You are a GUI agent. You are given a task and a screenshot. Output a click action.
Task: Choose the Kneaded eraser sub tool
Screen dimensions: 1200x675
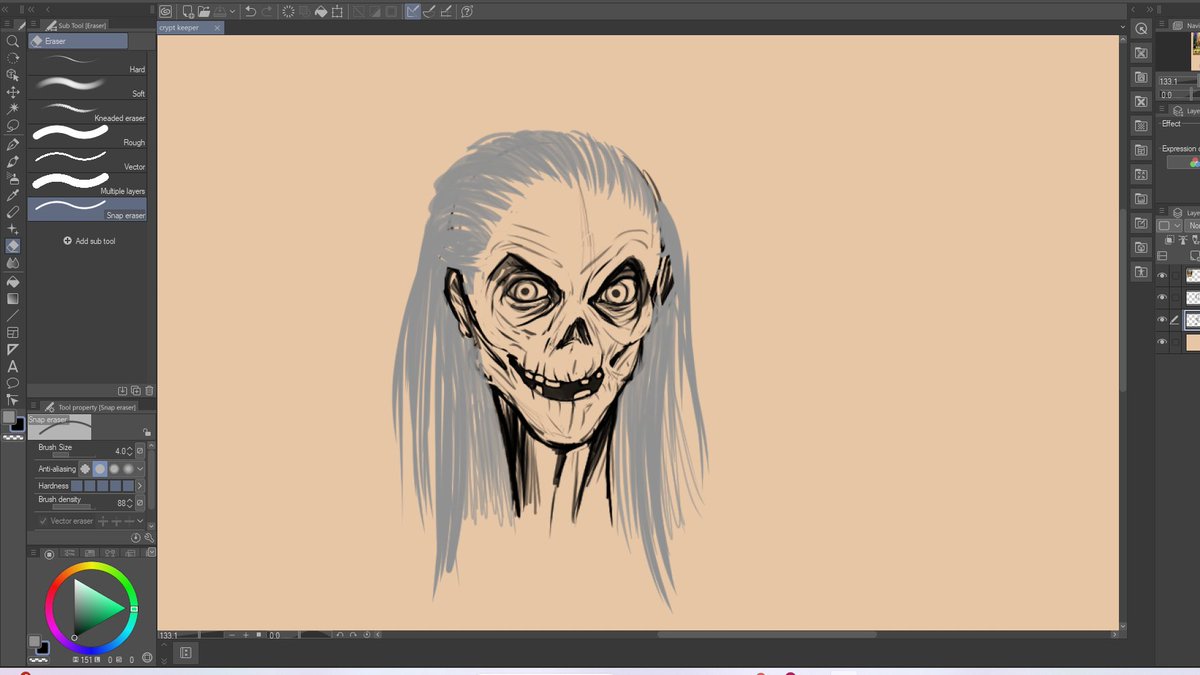point(88,112)
